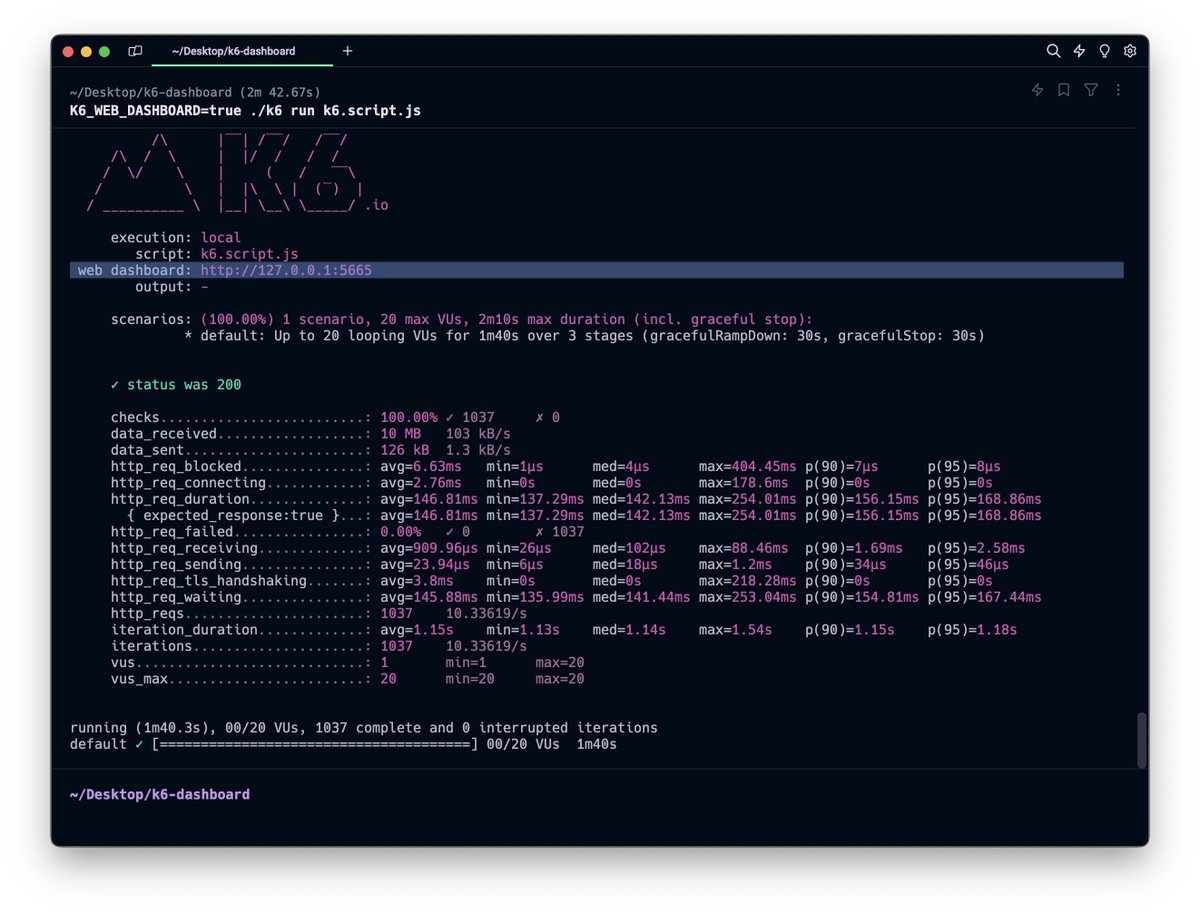1200x914 pixels.
Task: Click the http_reqs 1037 count
Action: tap(397, 614)
